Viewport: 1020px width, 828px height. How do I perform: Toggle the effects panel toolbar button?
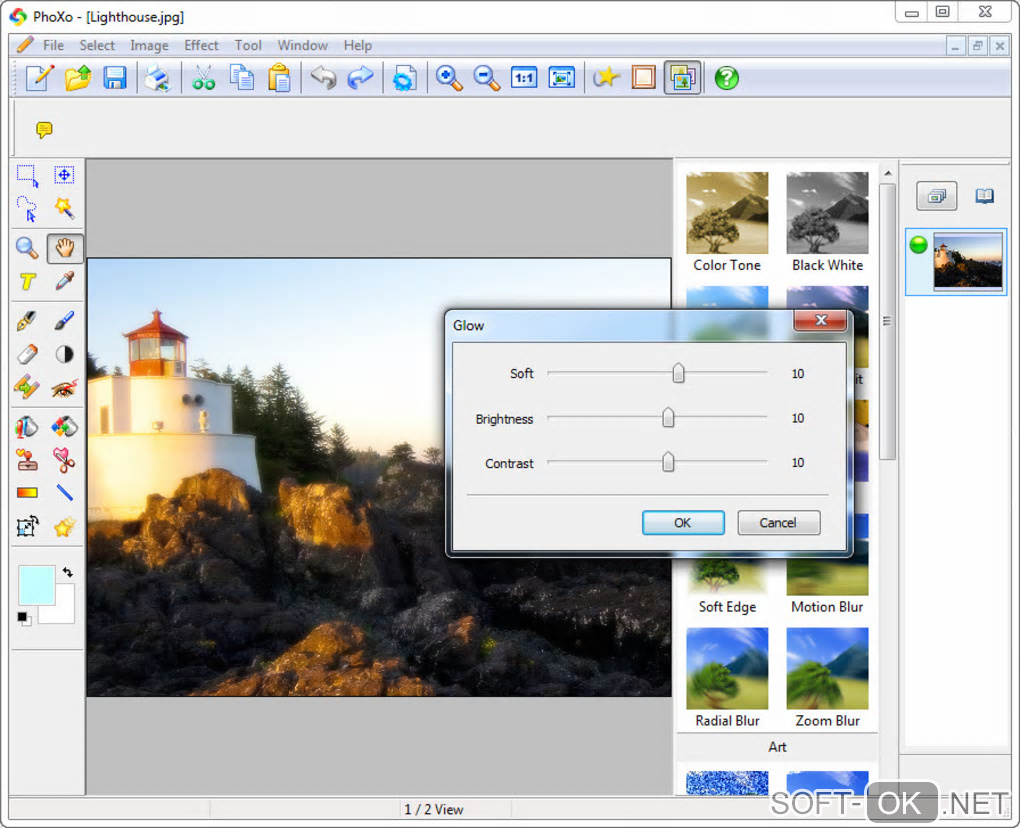[682, 78]
